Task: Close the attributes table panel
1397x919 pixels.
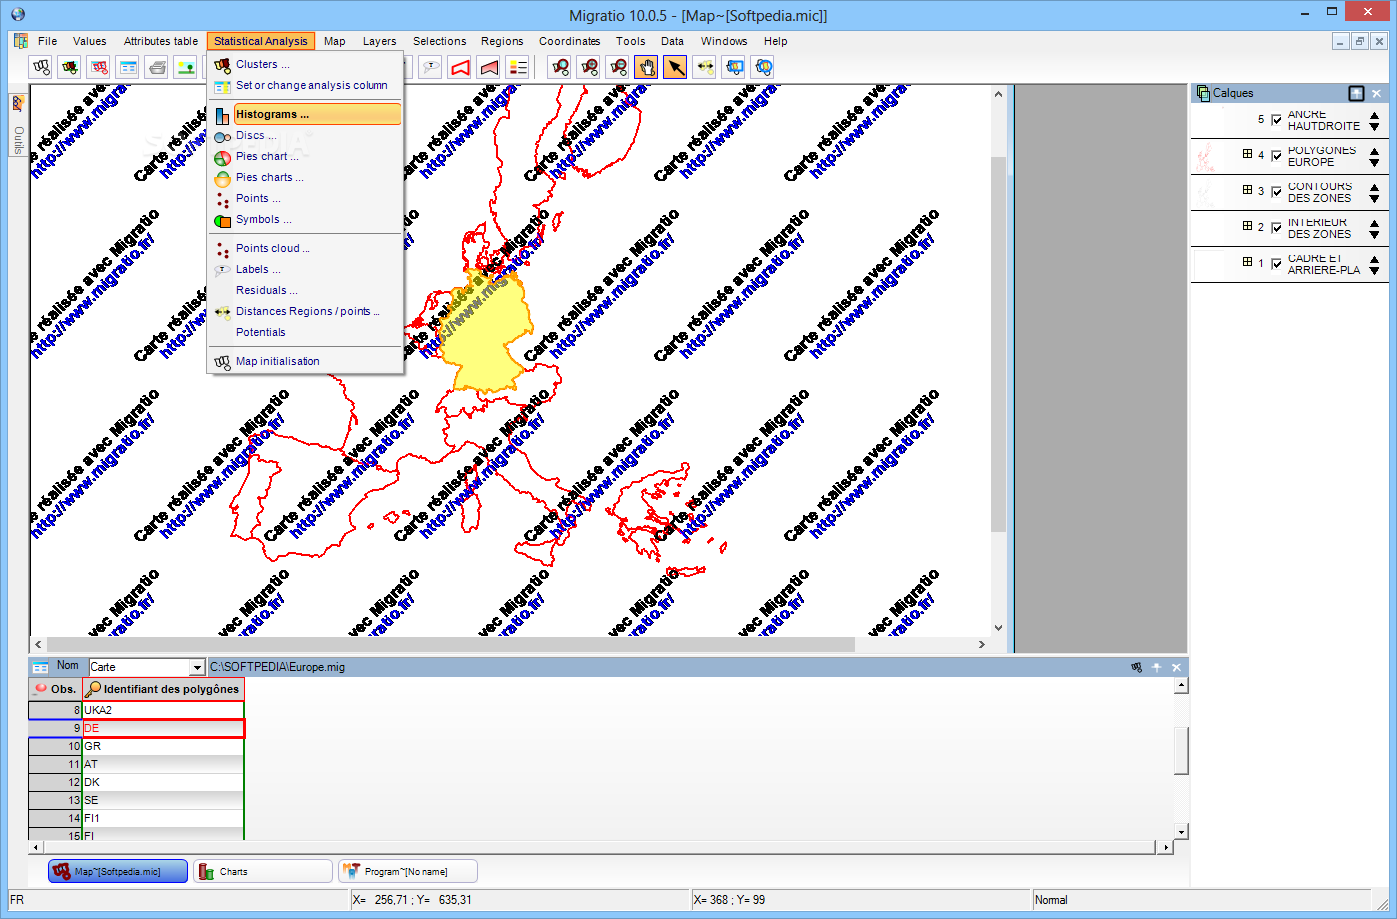Action: pyautogui.click(x=1177, y=667)
